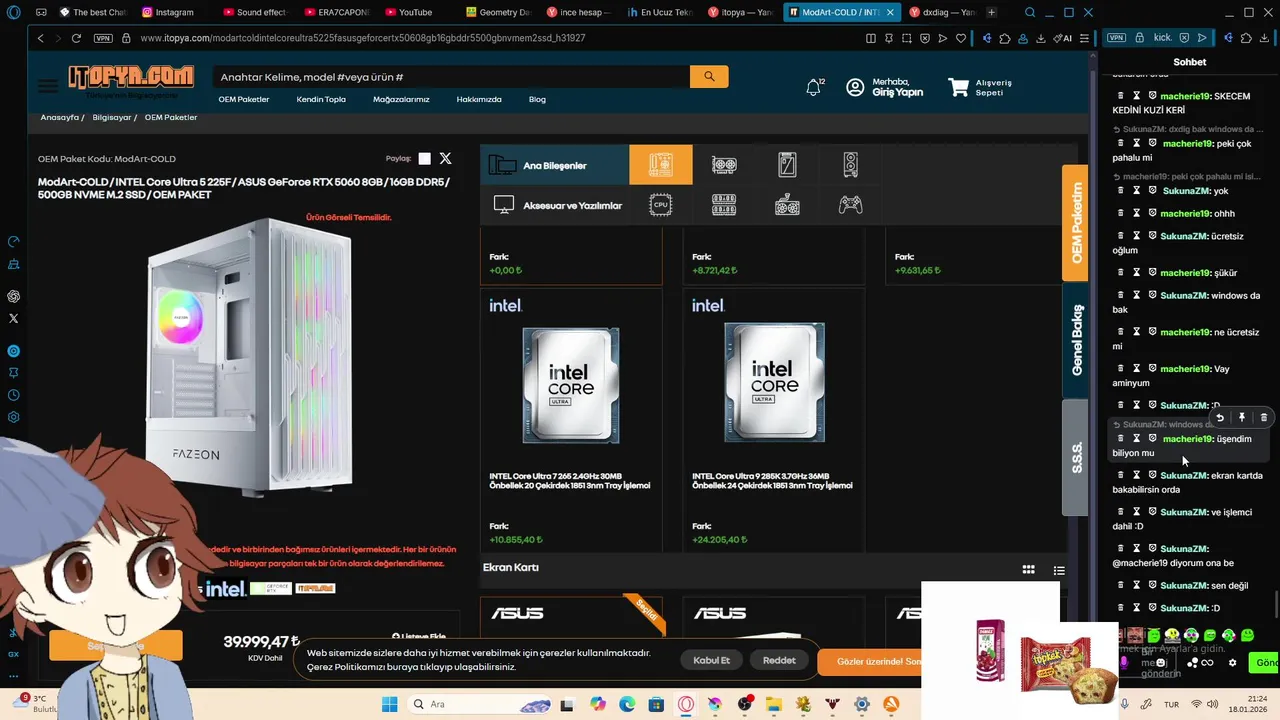Bookmark page with heart icon

(961, 38)
